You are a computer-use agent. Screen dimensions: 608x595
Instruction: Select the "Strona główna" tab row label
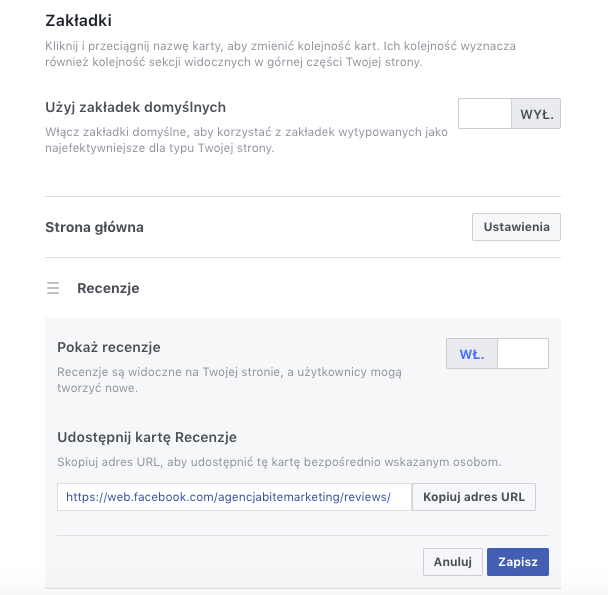point(95,227)
